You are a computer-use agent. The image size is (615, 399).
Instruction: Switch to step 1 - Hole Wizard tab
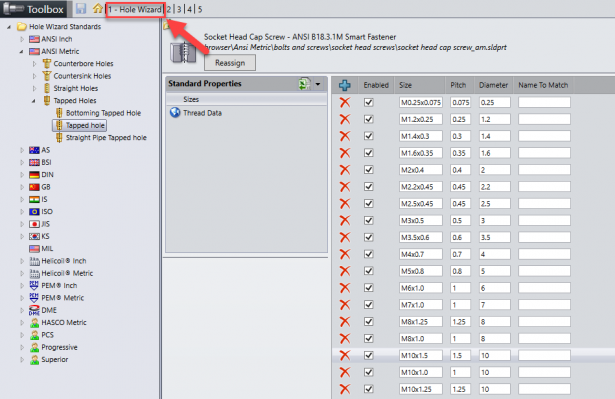pos(135,9)
